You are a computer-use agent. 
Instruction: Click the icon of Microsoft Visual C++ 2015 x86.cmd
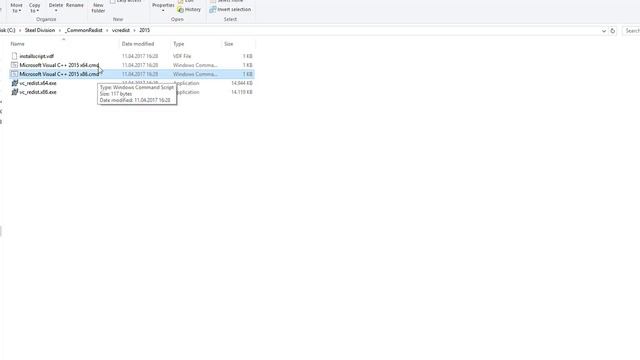(15, 74)
